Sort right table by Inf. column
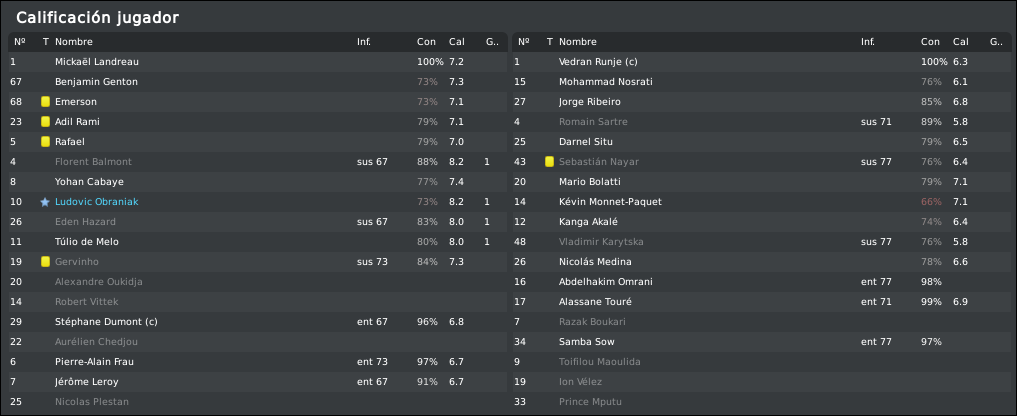1017x416 pixels. click(868, 42)
